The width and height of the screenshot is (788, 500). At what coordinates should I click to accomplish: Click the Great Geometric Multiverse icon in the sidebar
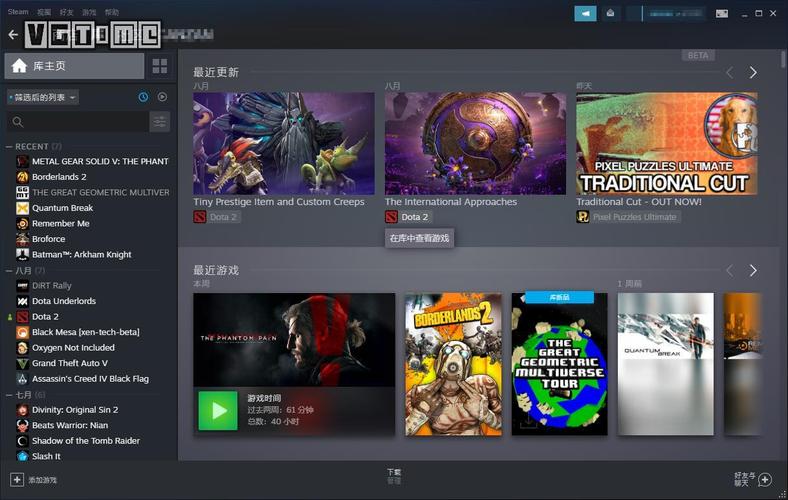(23, 192)
